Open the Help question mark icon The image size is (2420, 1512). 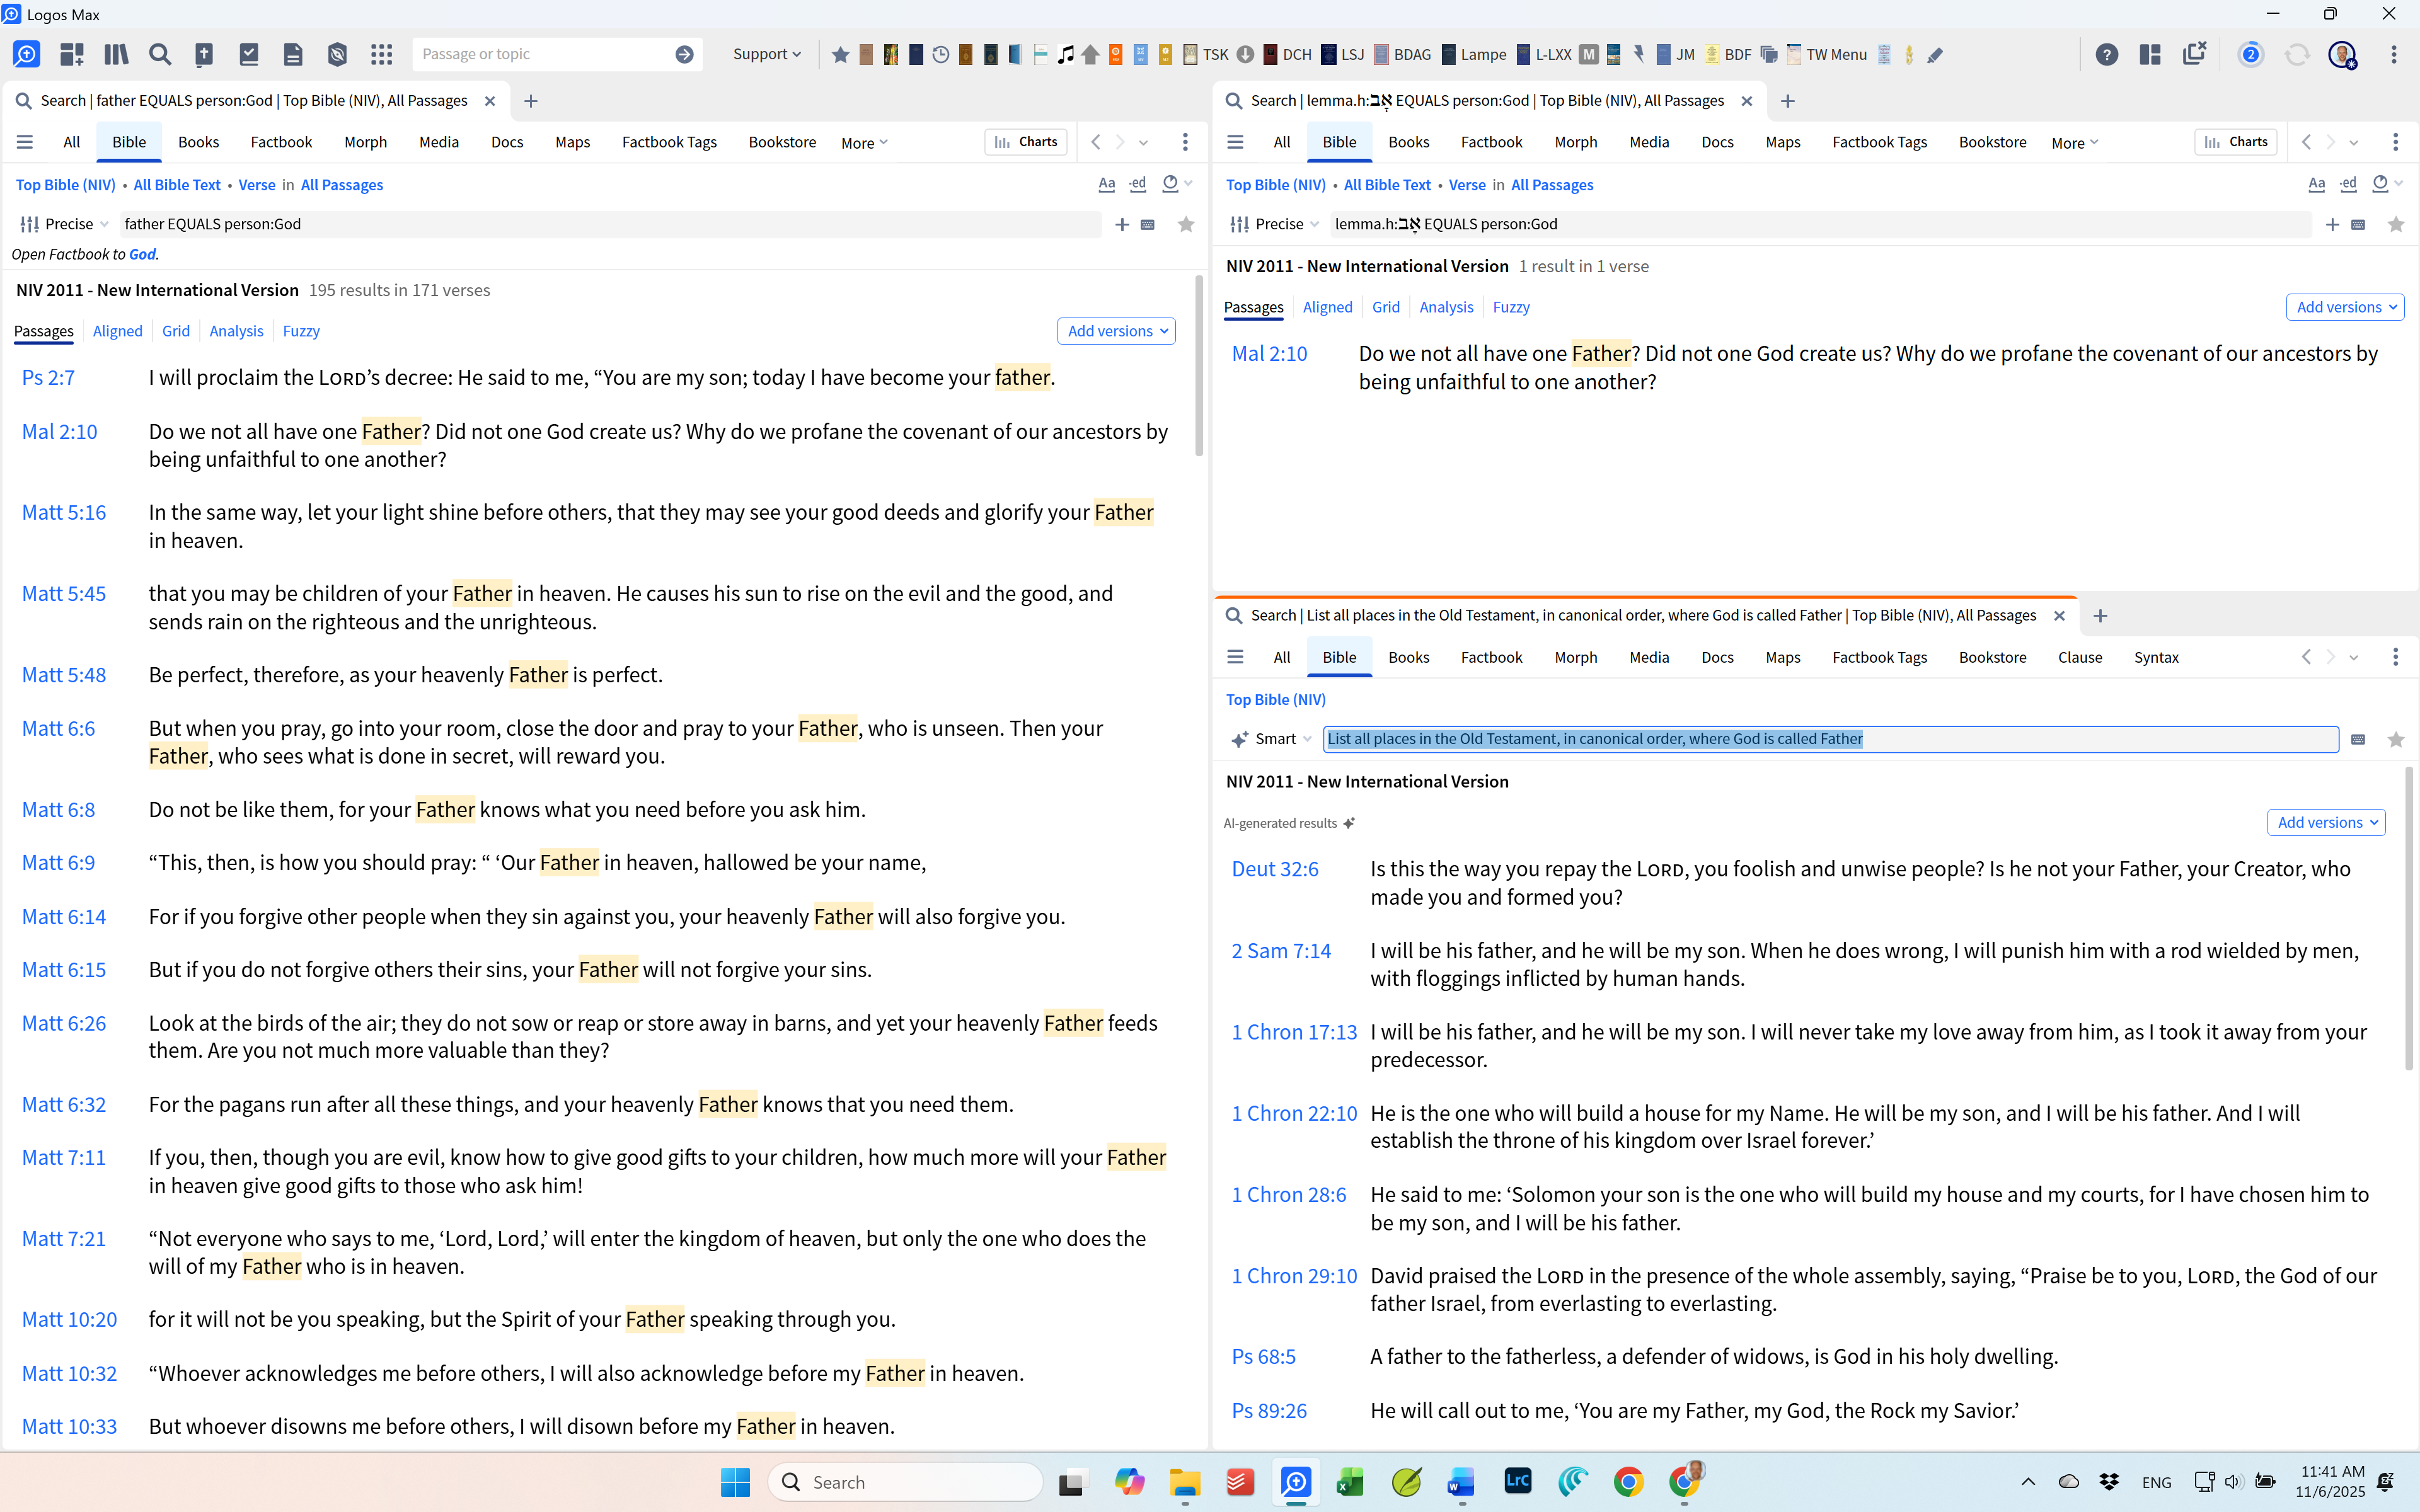click(x=2106, y=54)
